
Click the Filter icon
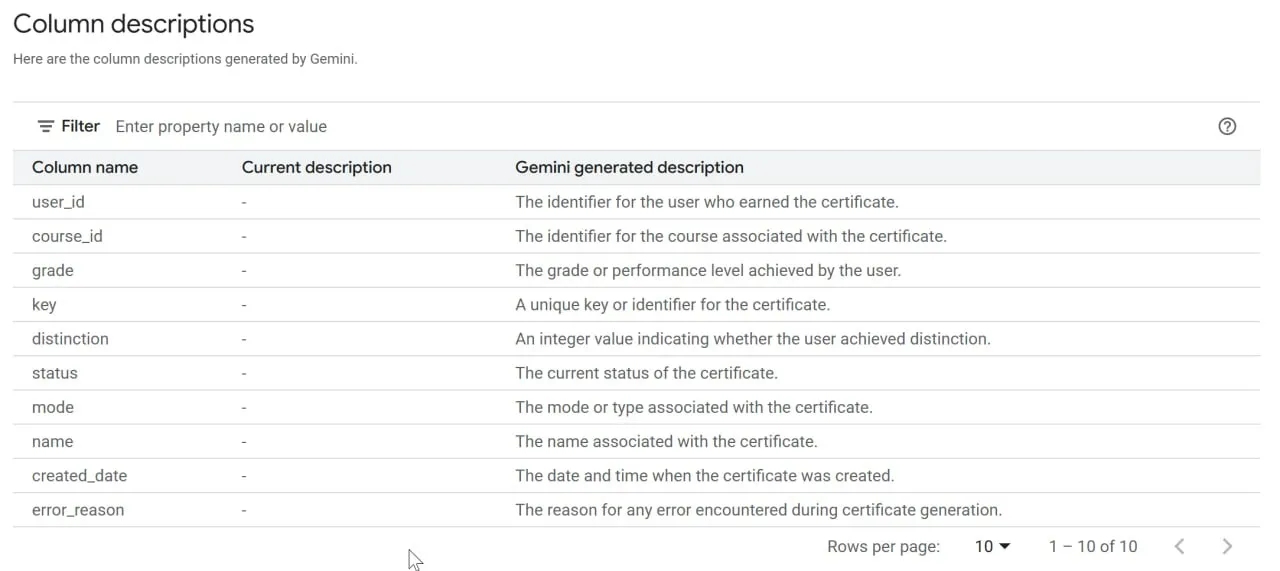[x=45, y=126]
